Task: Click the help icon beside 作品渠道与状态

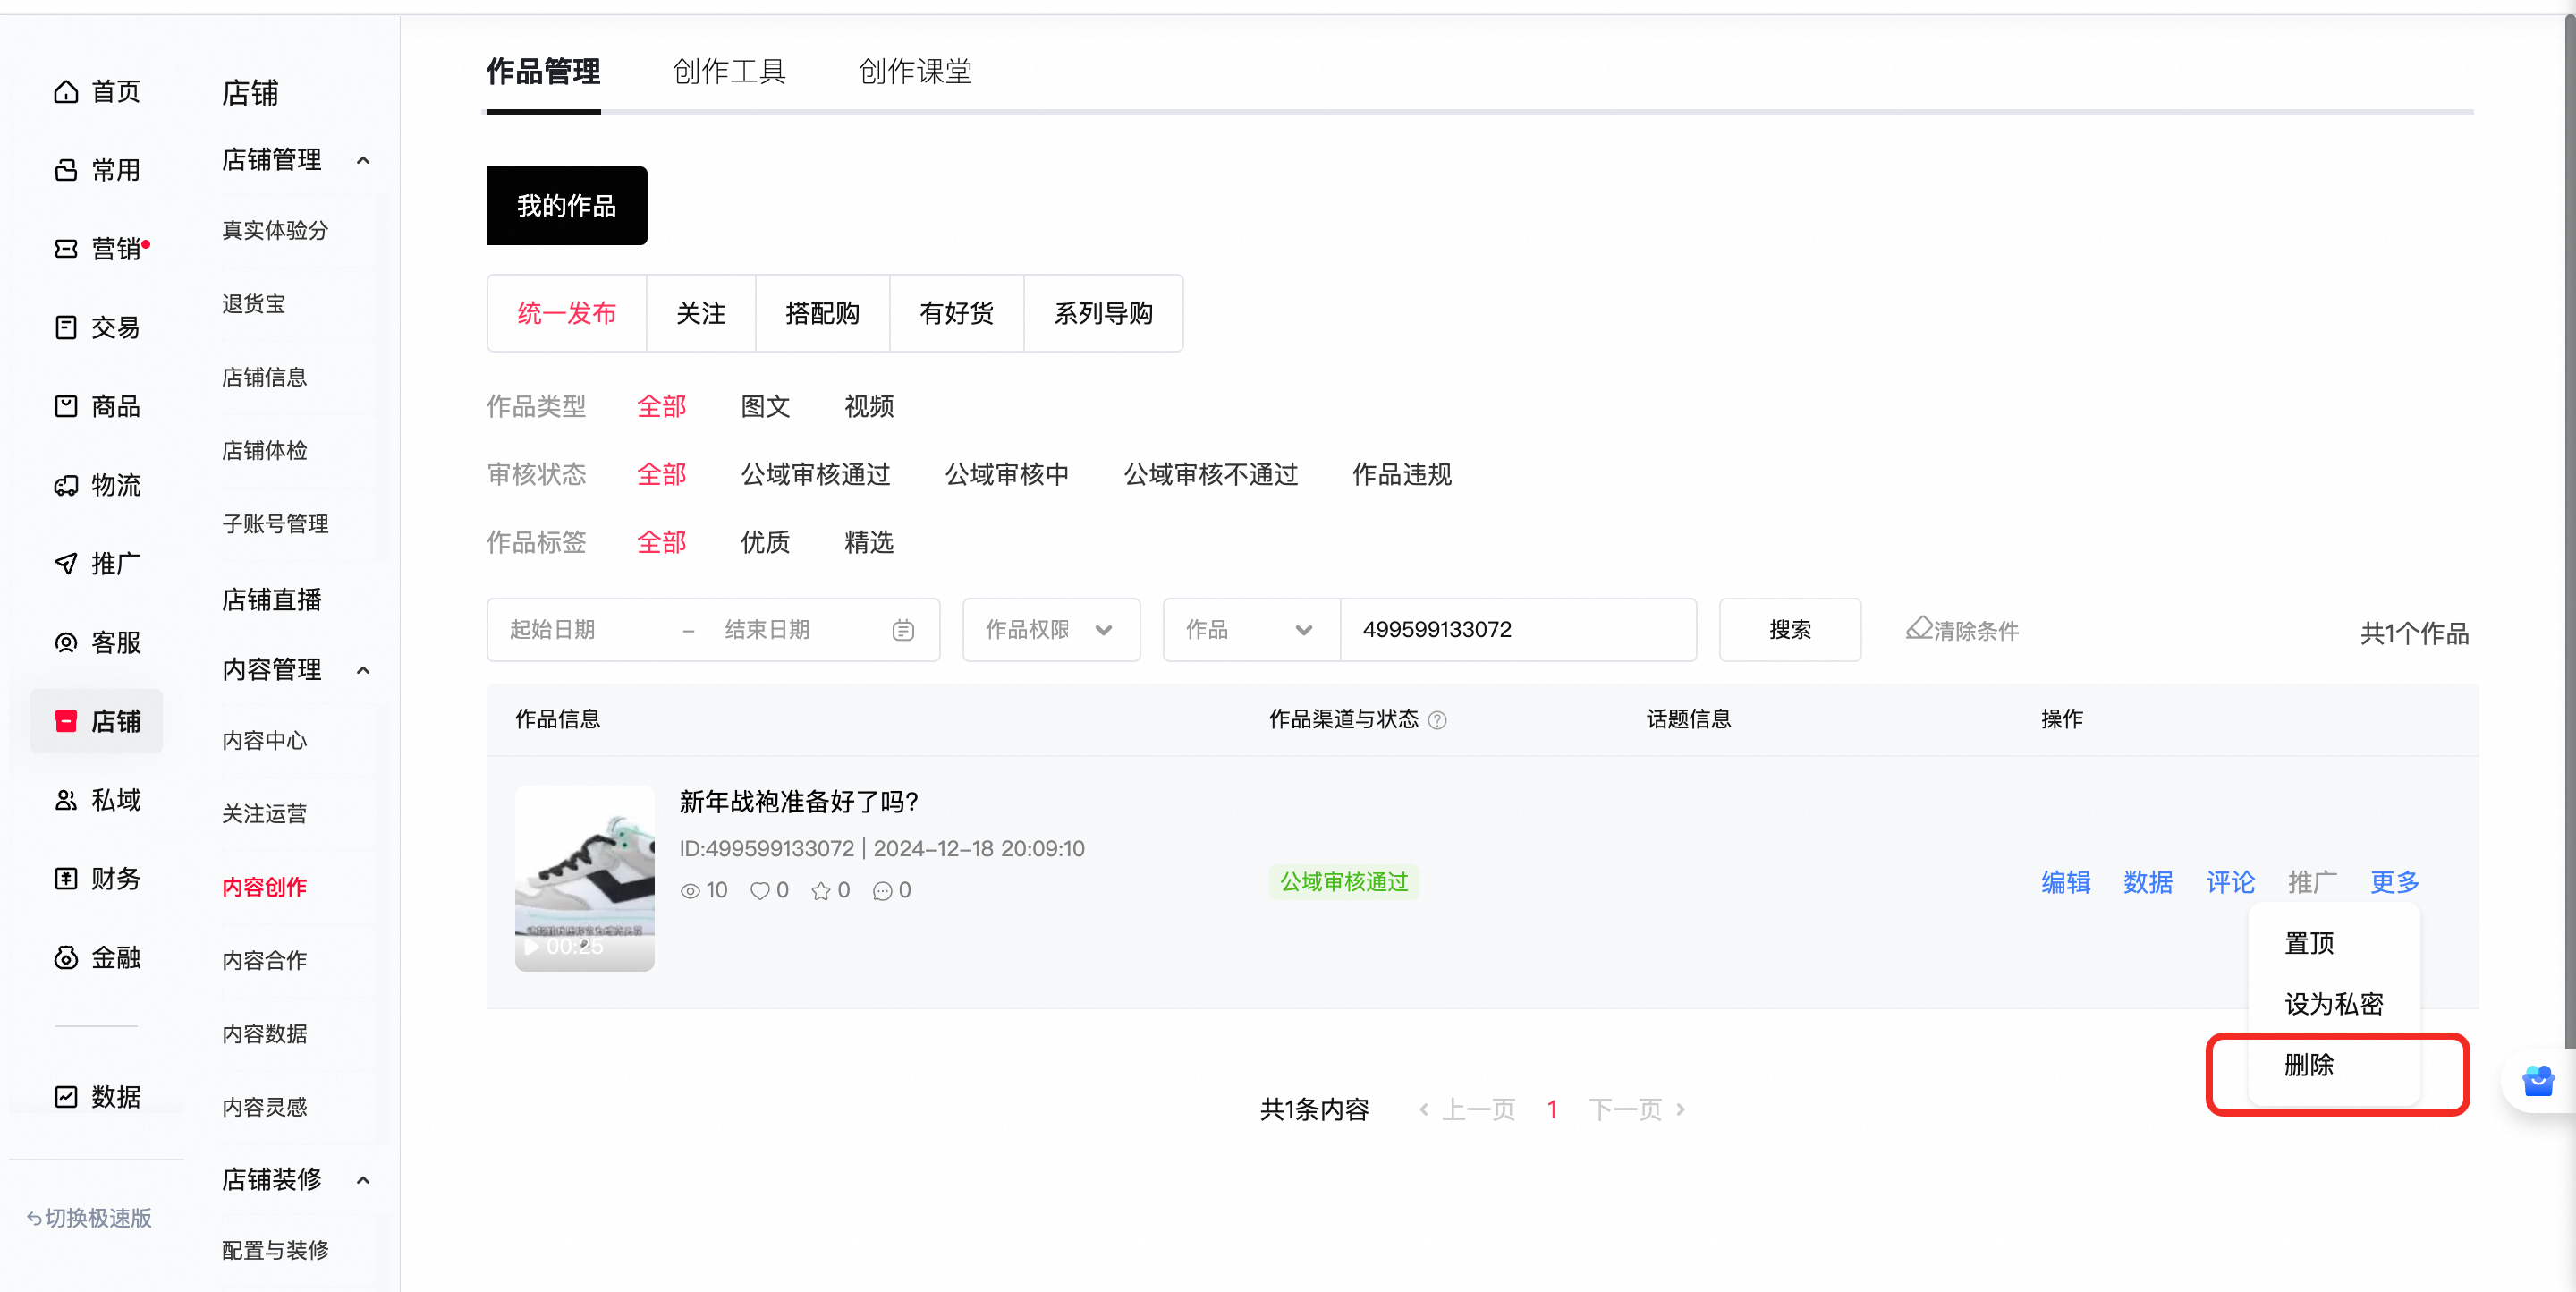Action: 1437,720
